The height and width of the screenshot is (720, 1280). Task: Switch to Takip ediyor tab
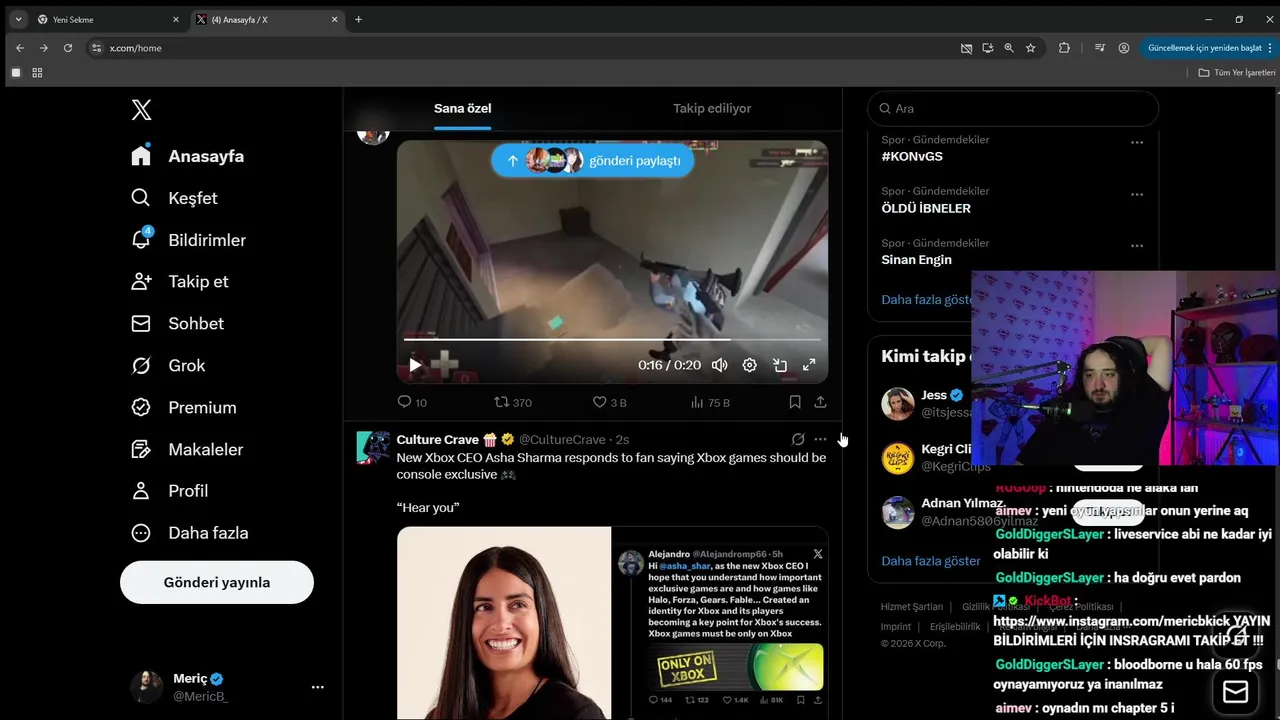pyautogui.click(x=712, y=108)
